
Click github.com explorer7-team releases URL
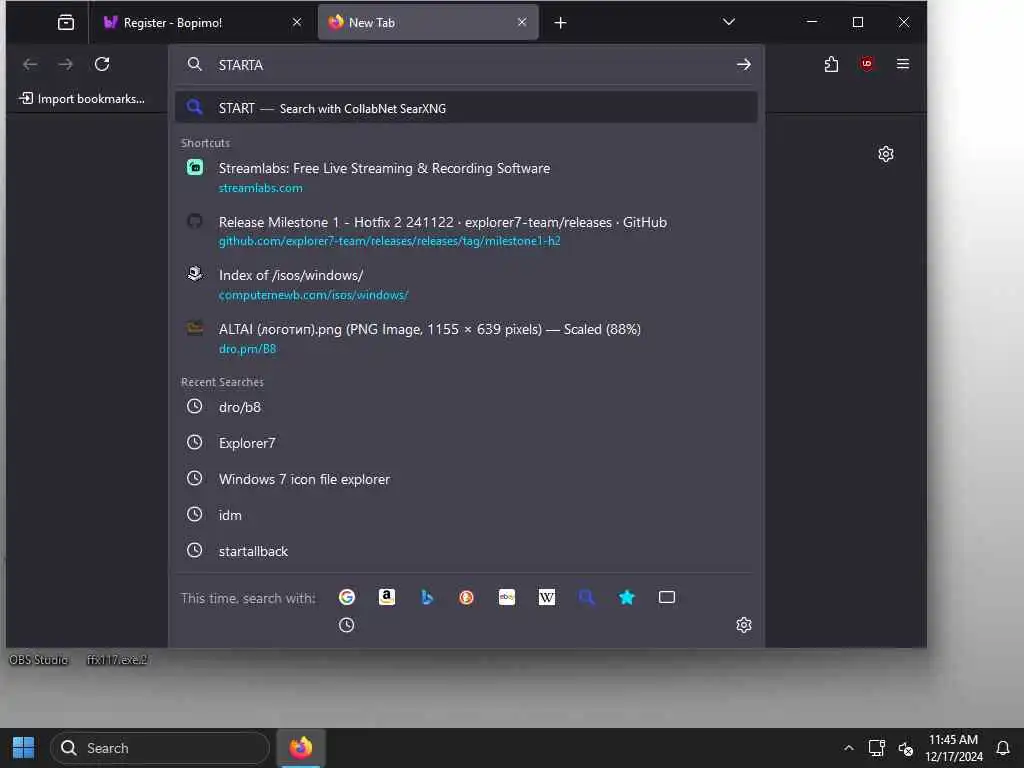pos(390,241)
